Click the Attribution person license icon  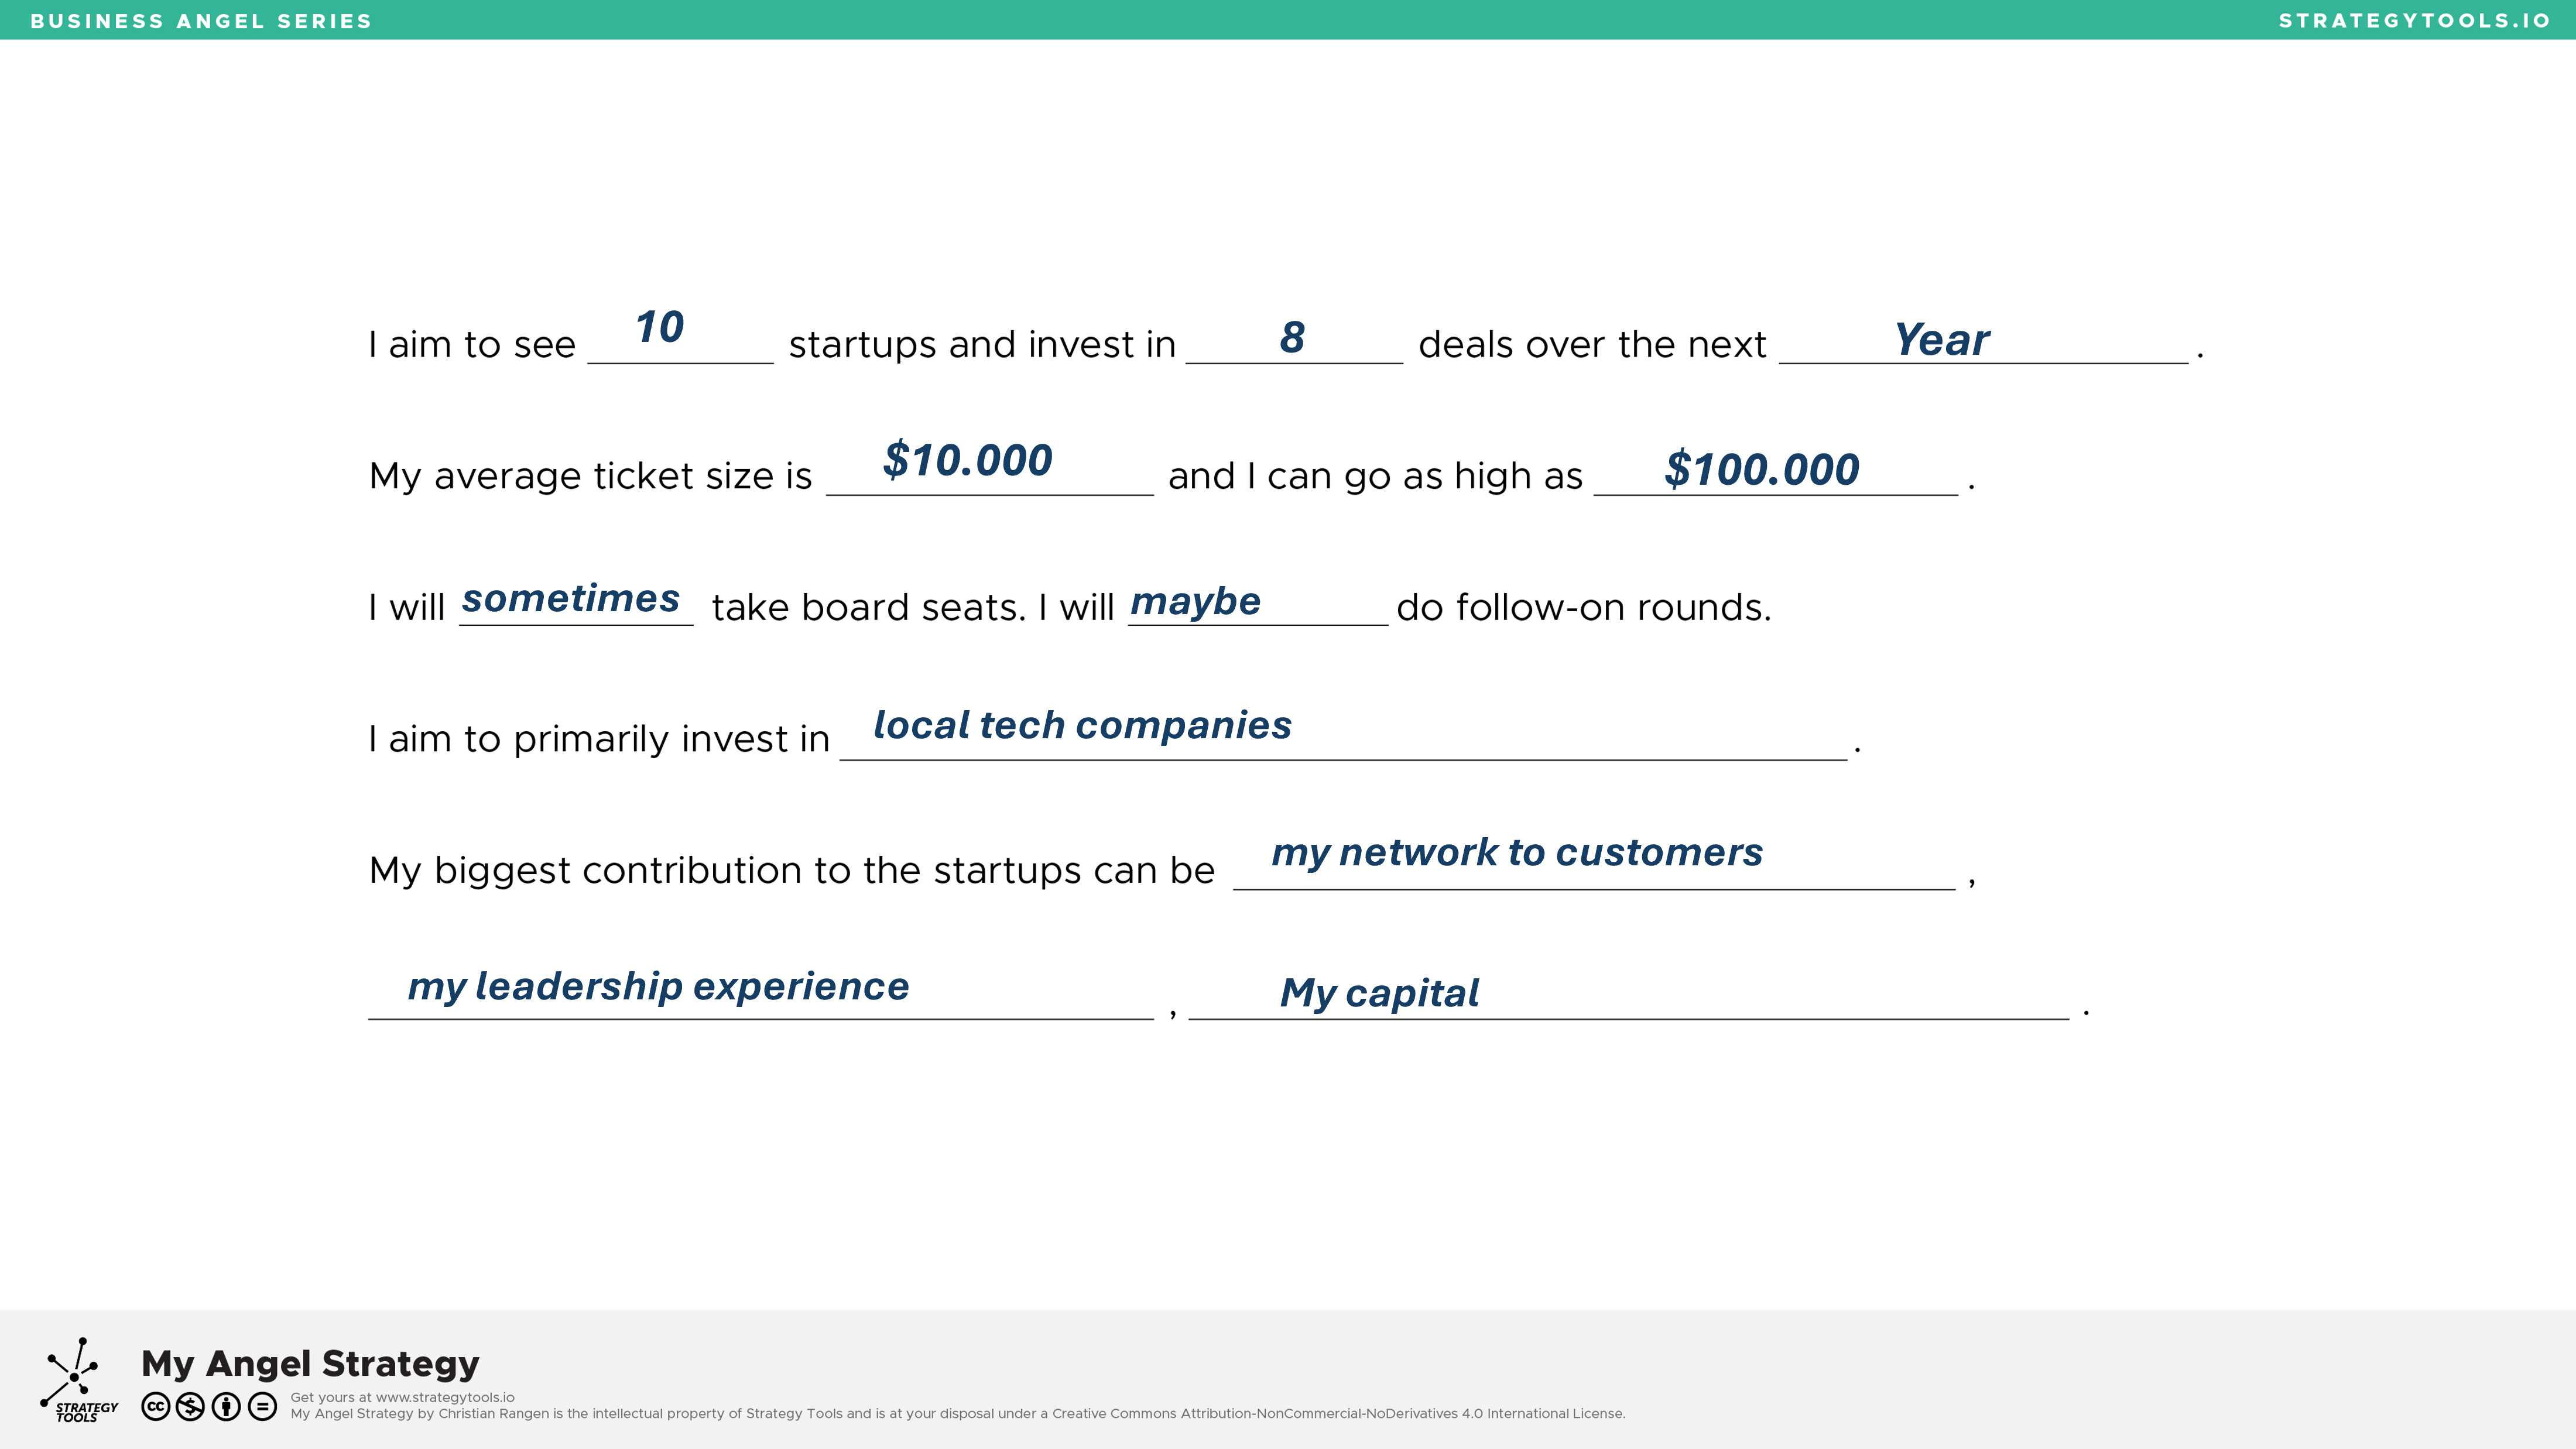click(x=226, y=1407)
